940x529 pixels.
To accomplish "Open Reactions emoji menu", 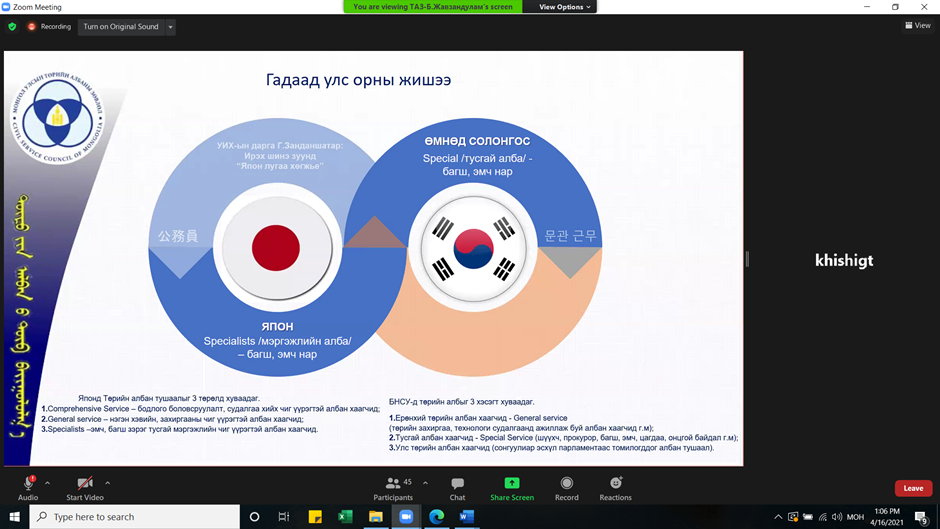I will (x=615, y=488).
